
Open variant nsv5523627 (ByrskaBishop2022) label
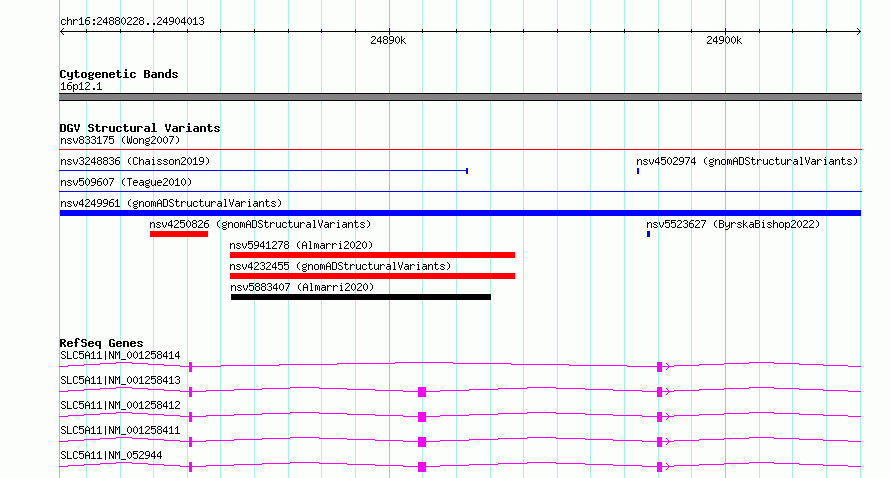733,224
